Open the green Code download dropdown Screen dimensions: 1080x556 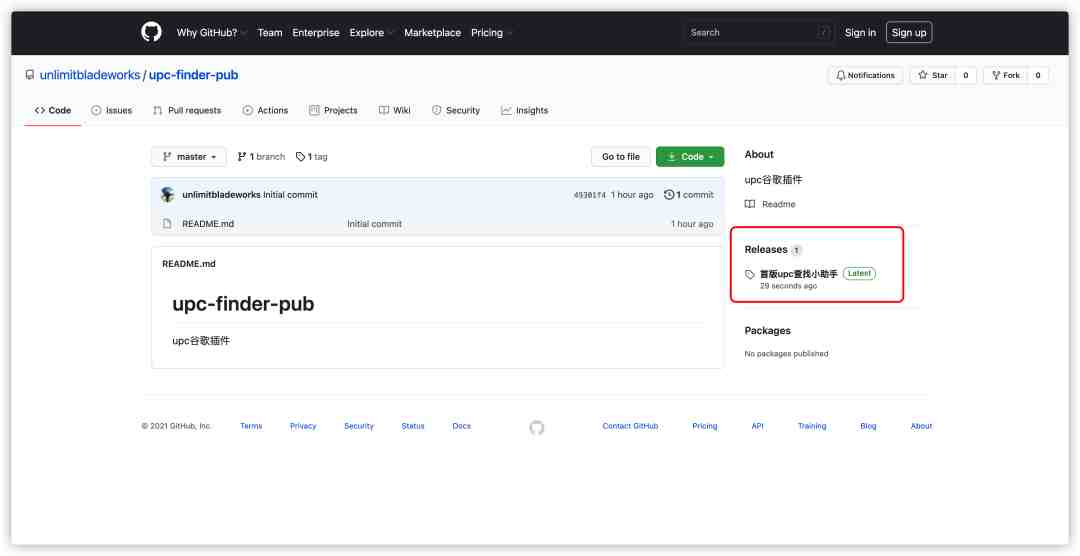[690, 156]
